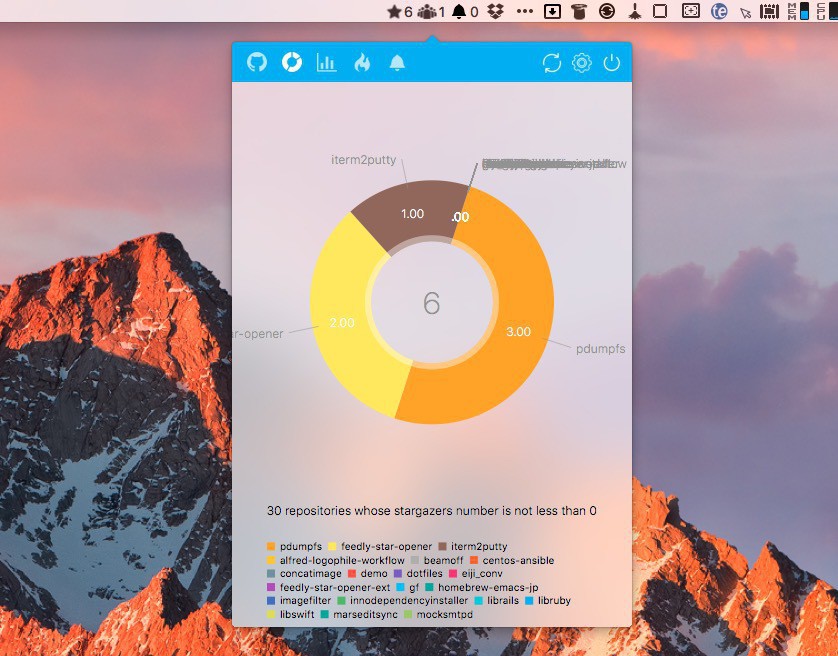Click the gf legend entry
Screen dimensions: 838x656
click(x=407, y=587)
